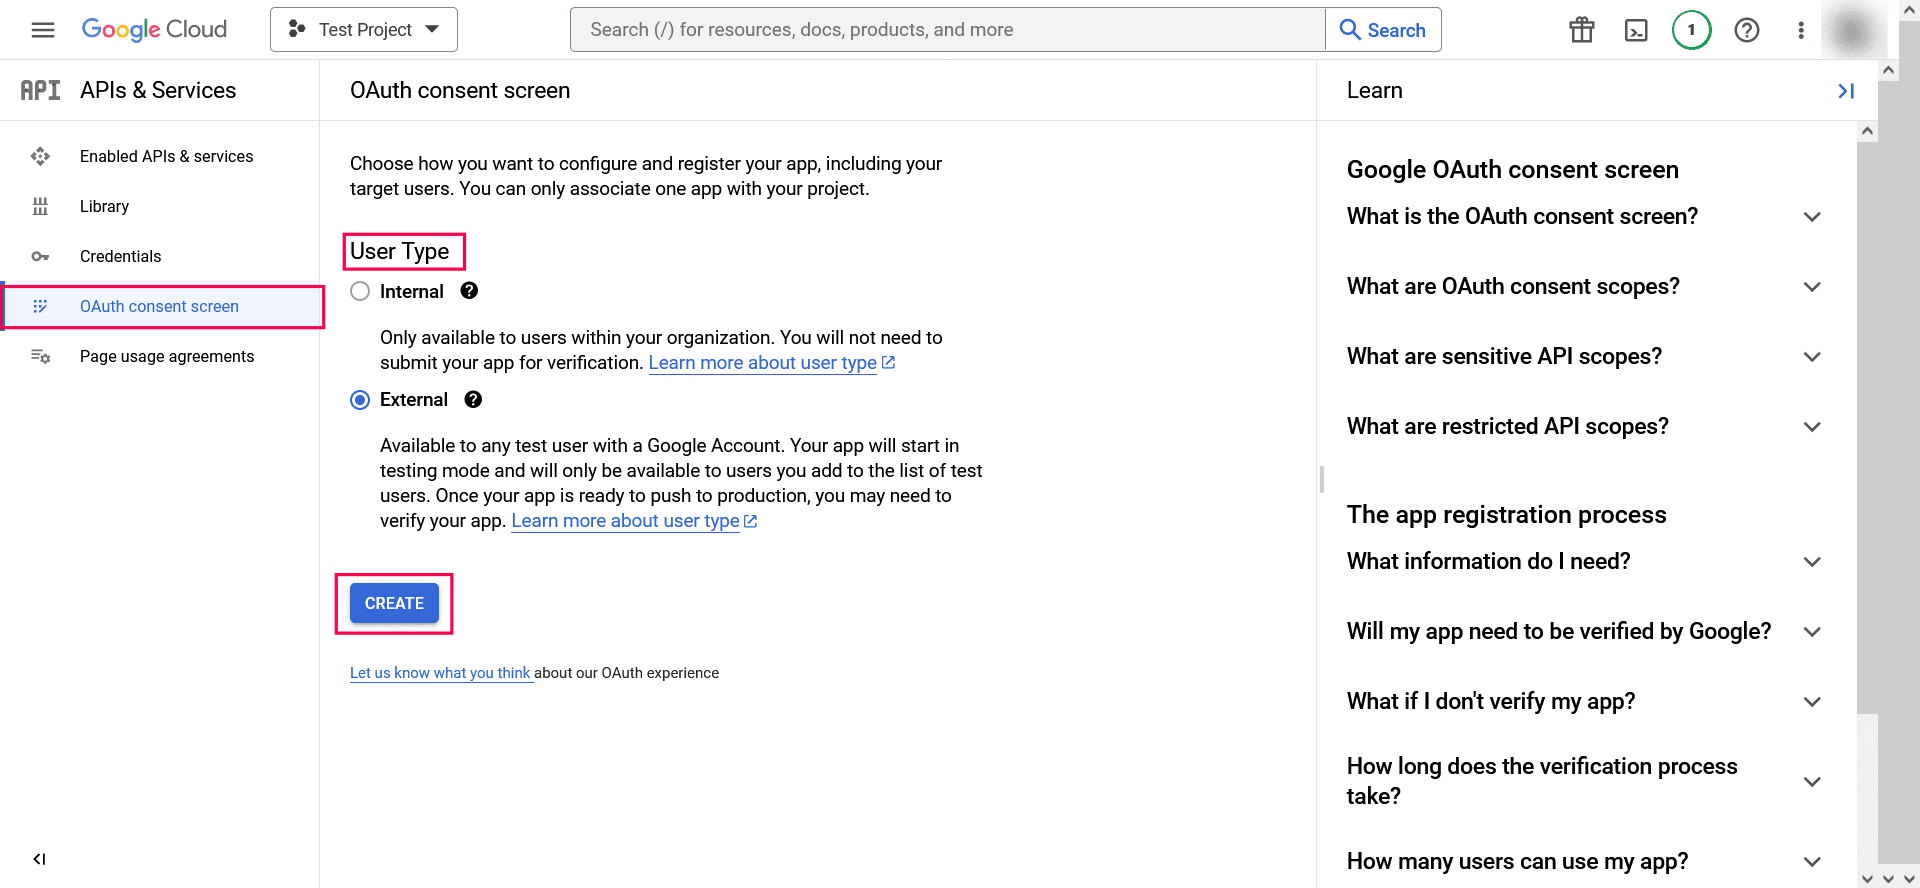The image size is (1920, 888).
Task: Open 'Let us know what you think' link
Action: (440, 673)
